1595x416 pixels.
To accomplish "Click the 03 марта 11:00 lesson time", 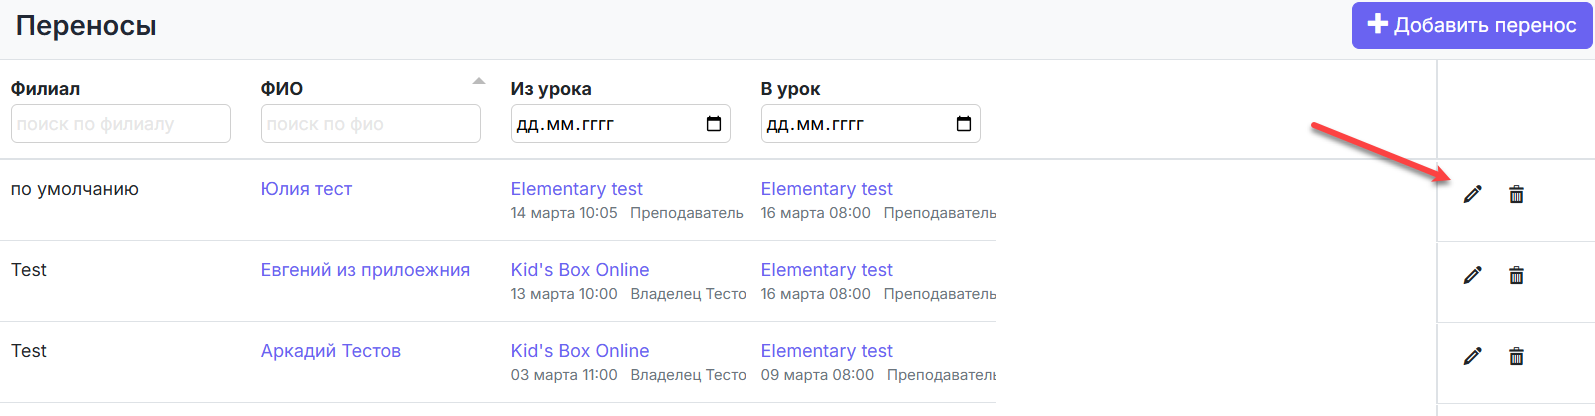I will (x=564, y=375).
